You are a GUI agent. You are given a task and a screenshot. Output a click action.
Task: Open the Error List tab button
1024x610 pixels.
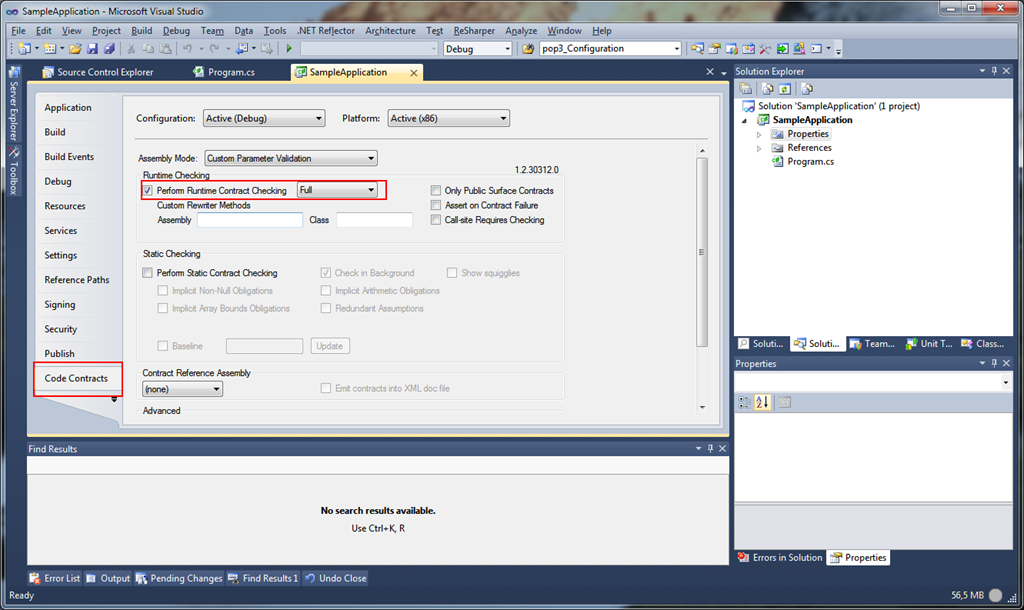point(55,578)
